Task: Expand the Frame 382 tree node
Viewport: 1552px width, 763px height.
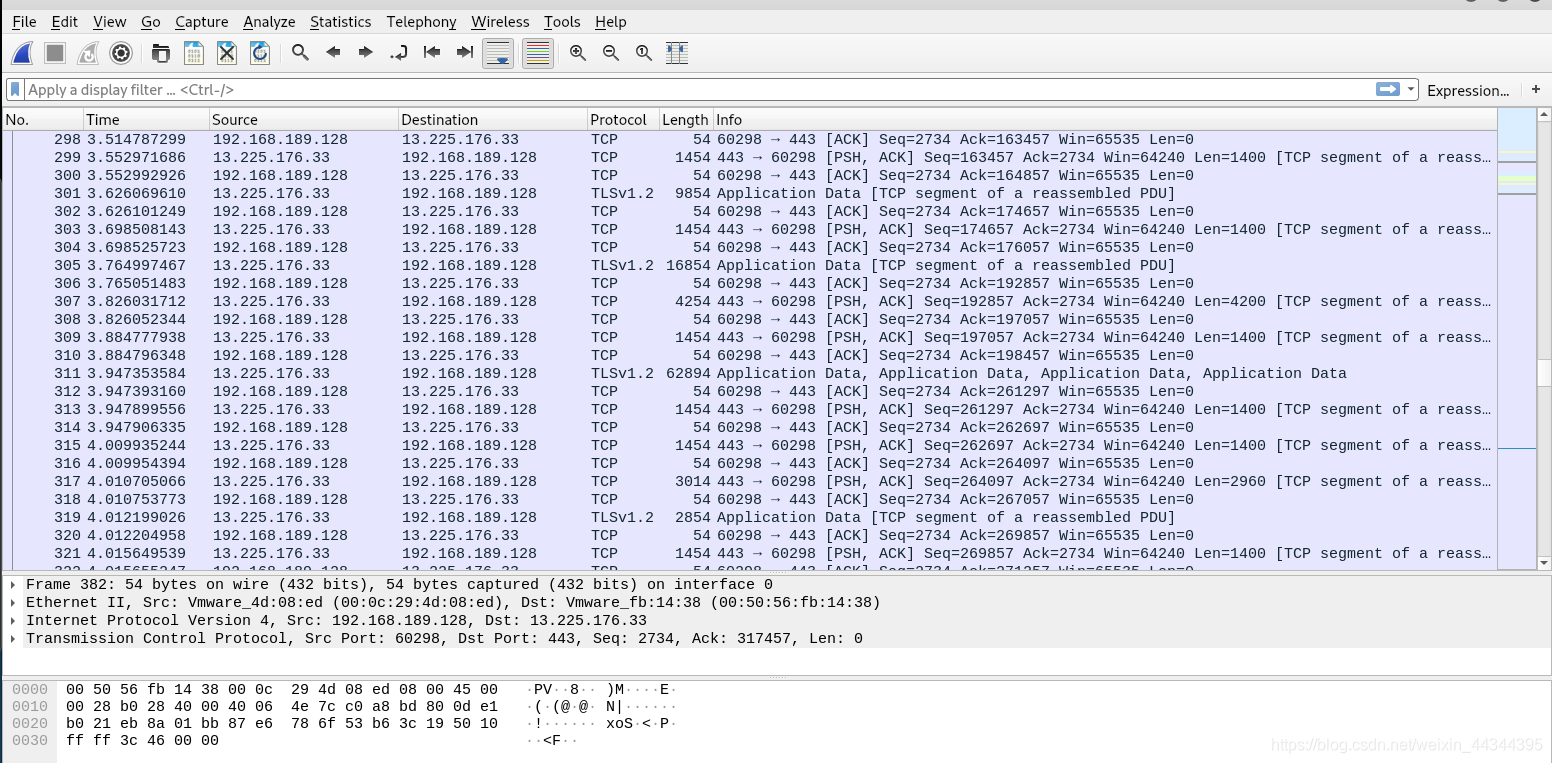Action: click(x=12, y=585)
